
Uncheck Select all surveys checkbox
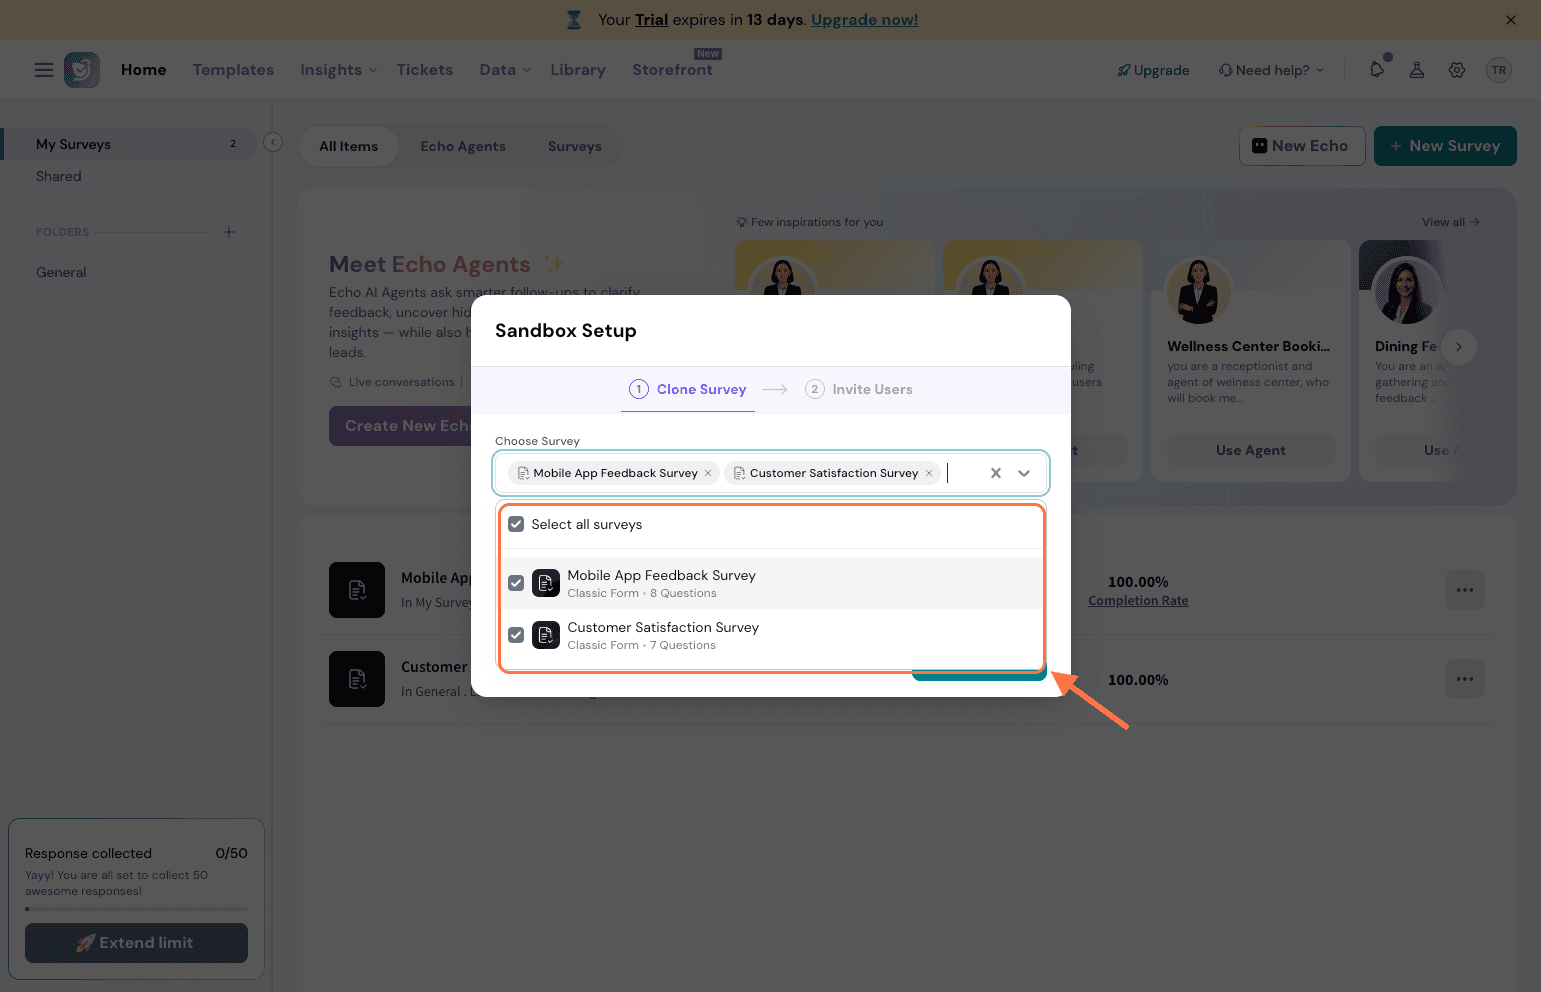516,525
